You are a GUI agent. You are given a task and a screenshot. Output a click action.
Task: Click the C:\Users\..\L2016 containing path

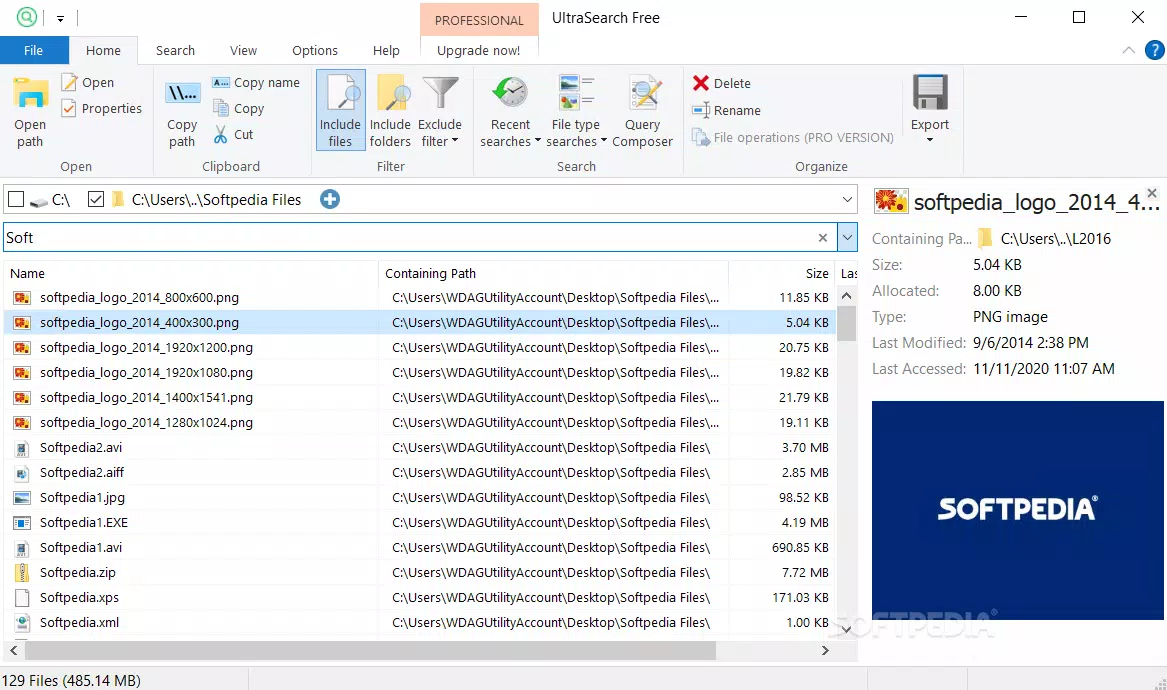click(x=1055, y=239)
